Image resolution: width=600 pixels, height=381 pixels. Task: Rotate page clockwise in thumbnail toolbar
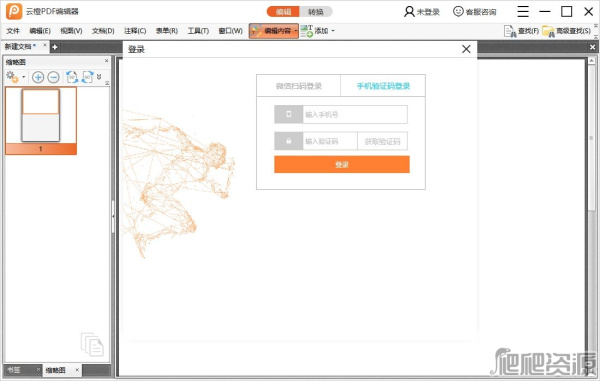pyautogui.click(x=88, y=77)
